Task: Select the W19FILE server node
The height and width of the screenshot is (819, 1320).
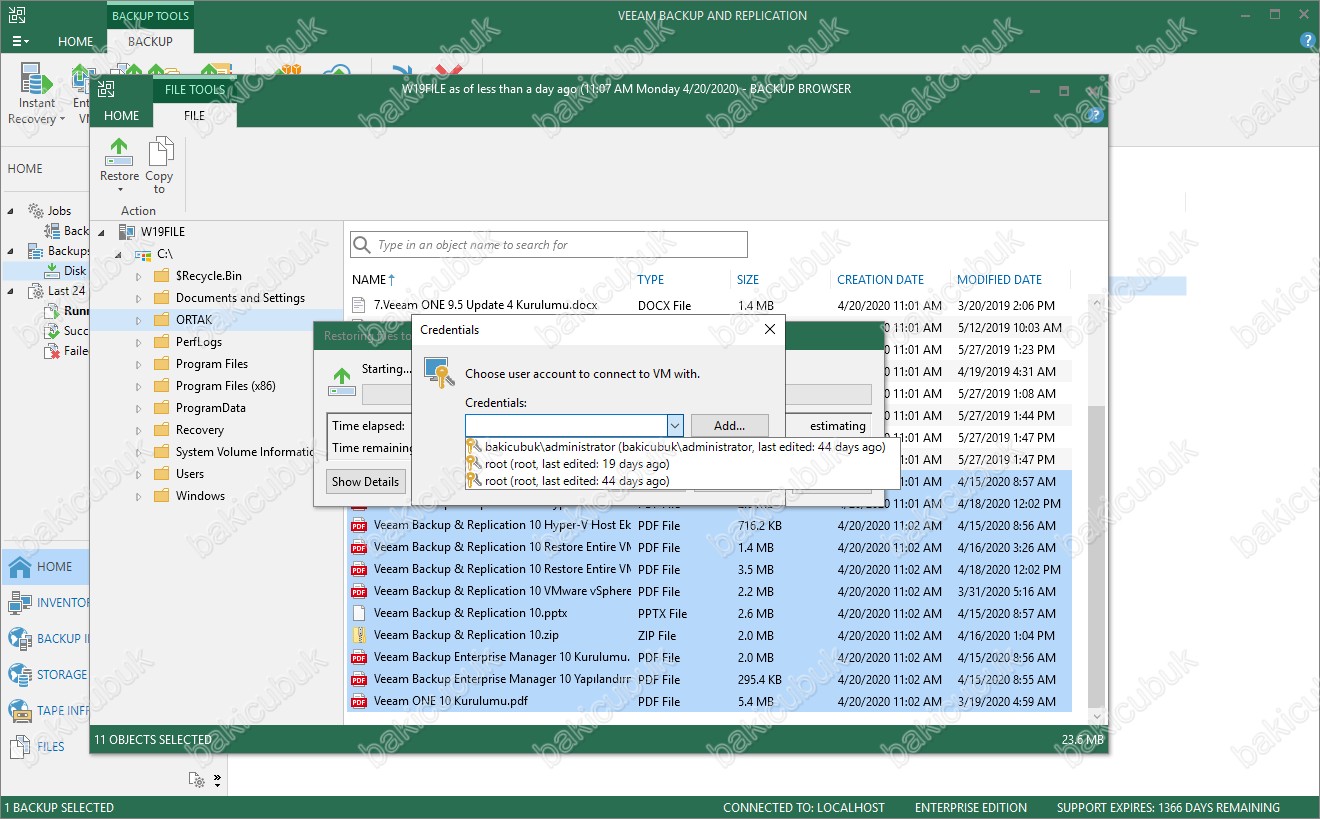Action: 162,232
